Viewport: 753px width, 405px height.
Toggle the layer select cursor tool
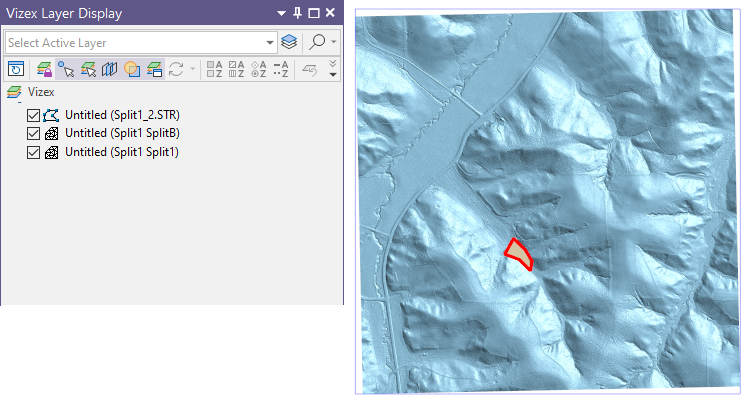click(x=88, y=70)
